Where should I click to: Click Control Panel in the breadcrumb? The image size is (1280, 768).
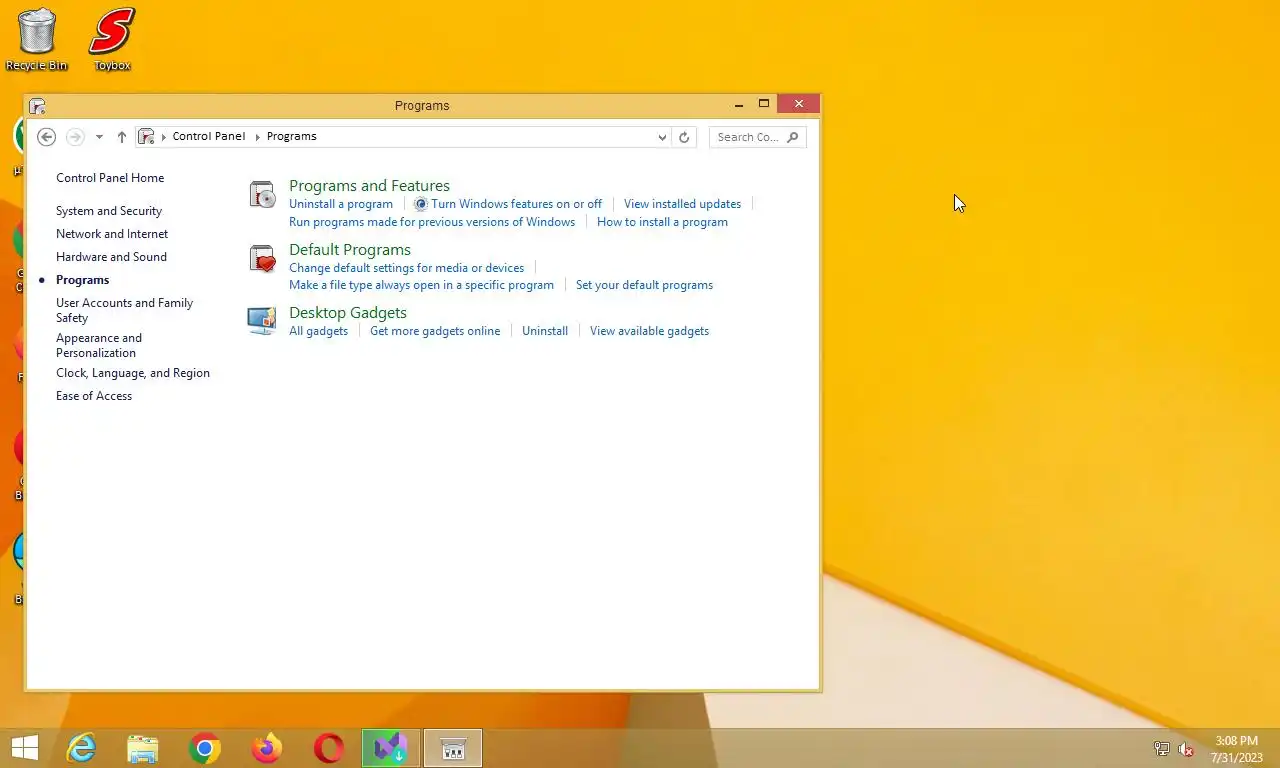click(209, 136)
